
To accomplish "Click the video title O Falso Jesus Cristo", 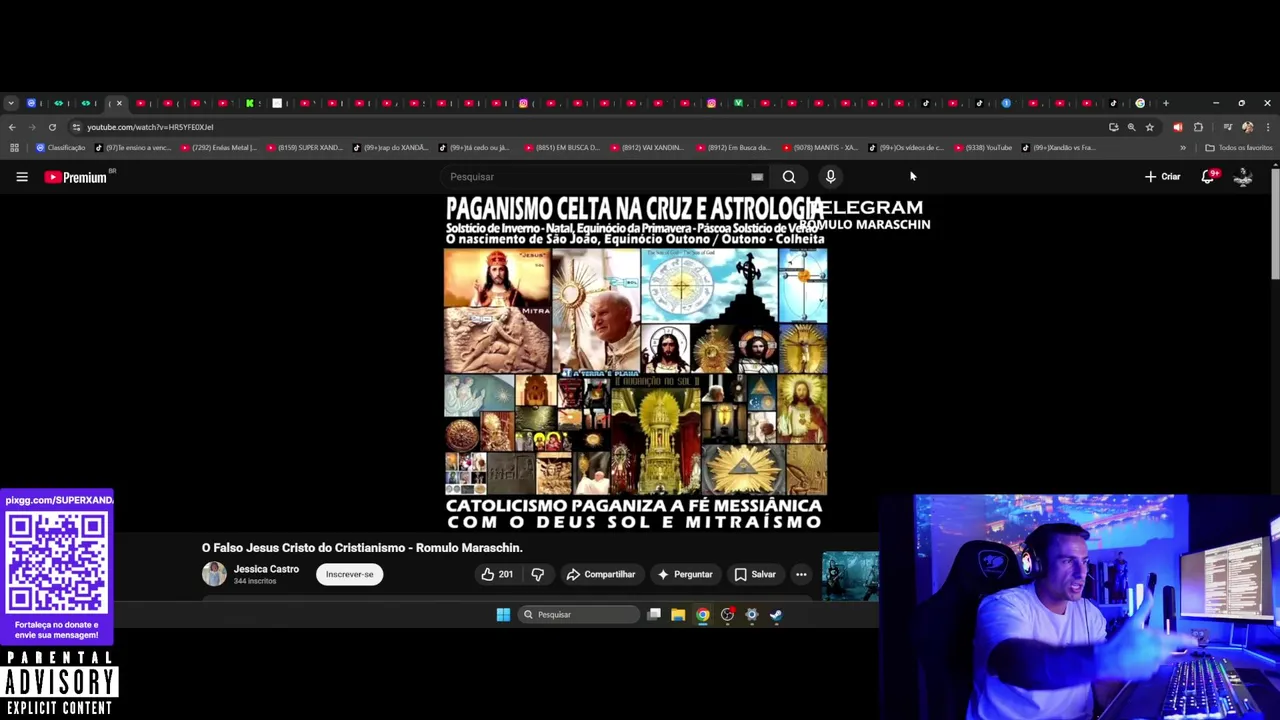I will 362,548.
